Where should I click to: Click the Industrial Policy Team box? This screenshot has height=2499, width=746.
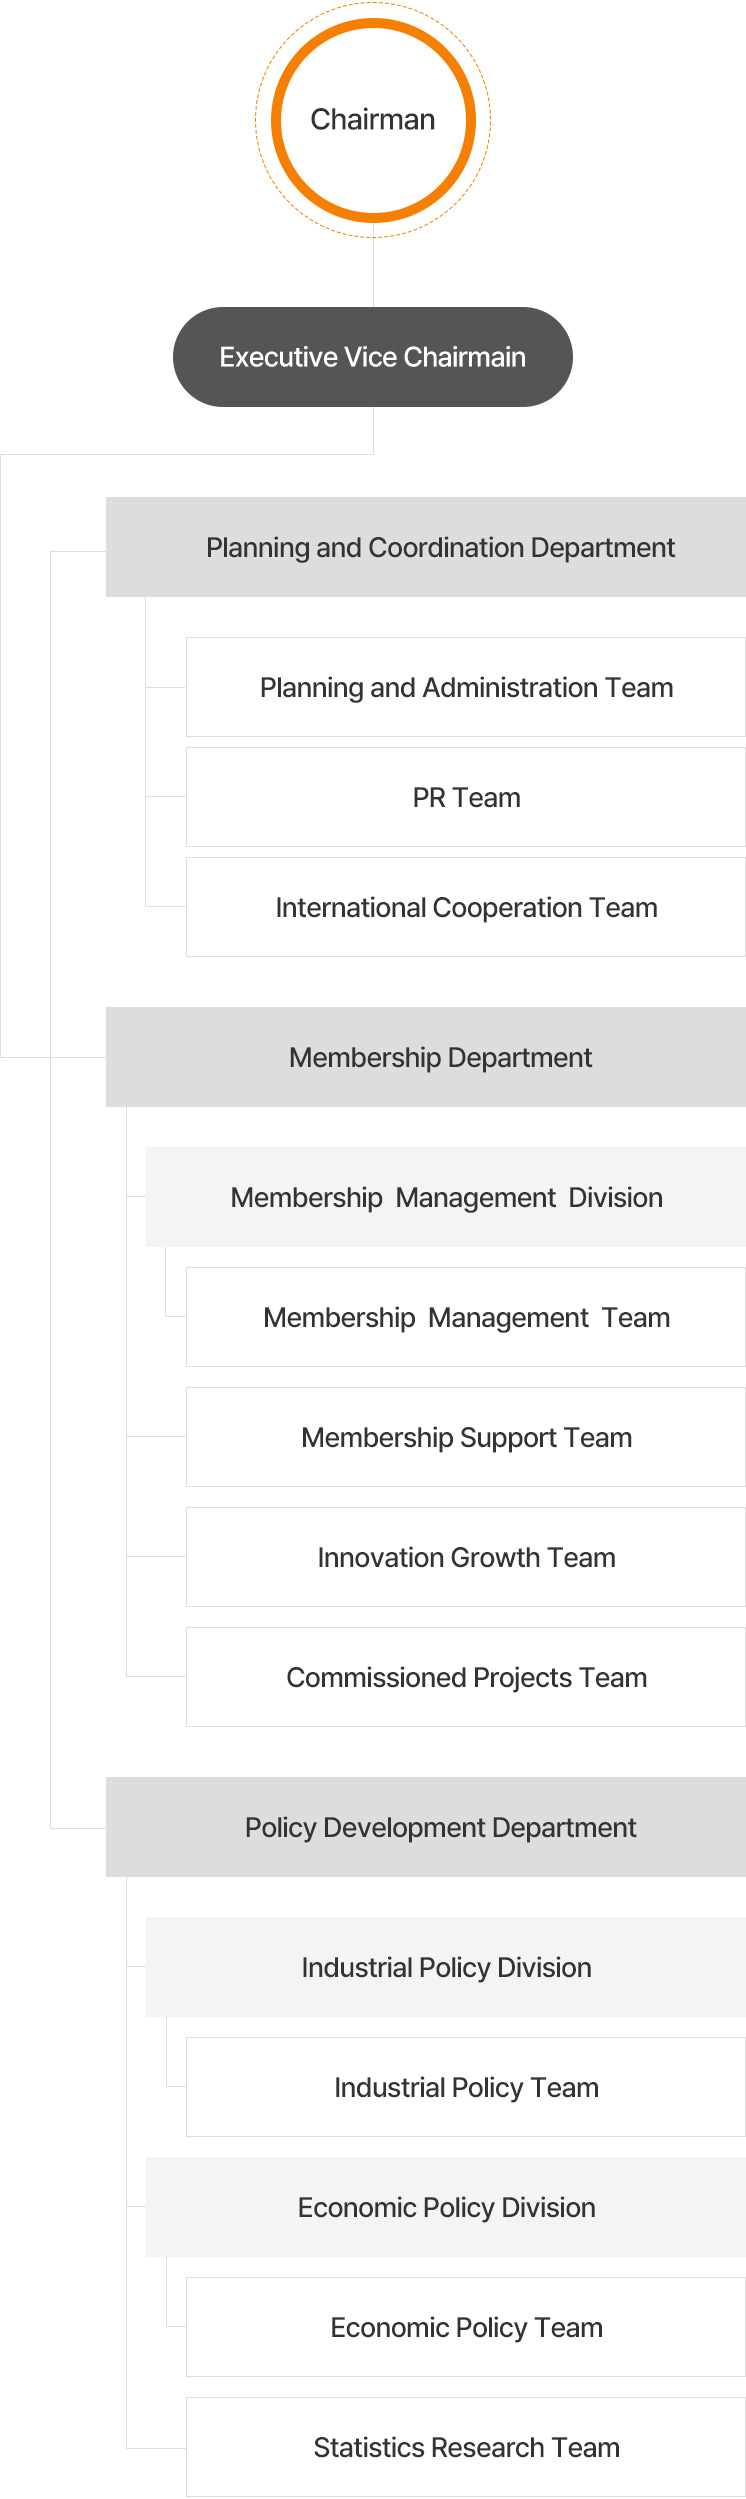466,2087
